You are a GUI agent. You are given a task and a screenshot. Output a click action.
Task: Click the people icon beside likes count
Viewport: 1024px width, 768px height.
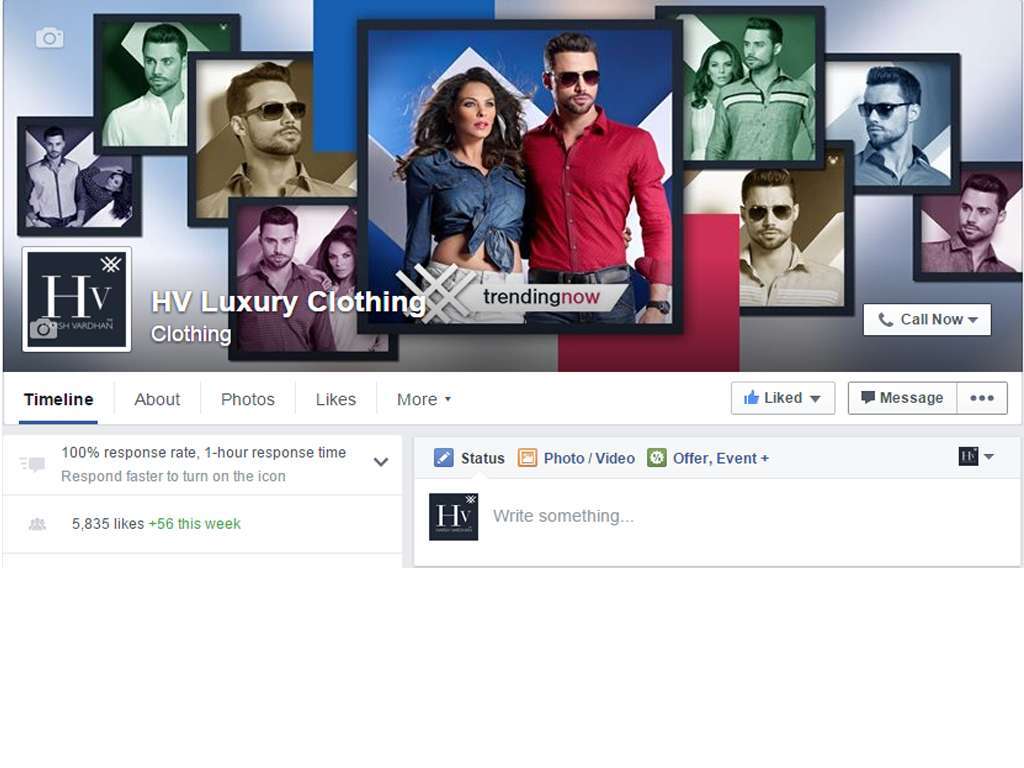38,524
